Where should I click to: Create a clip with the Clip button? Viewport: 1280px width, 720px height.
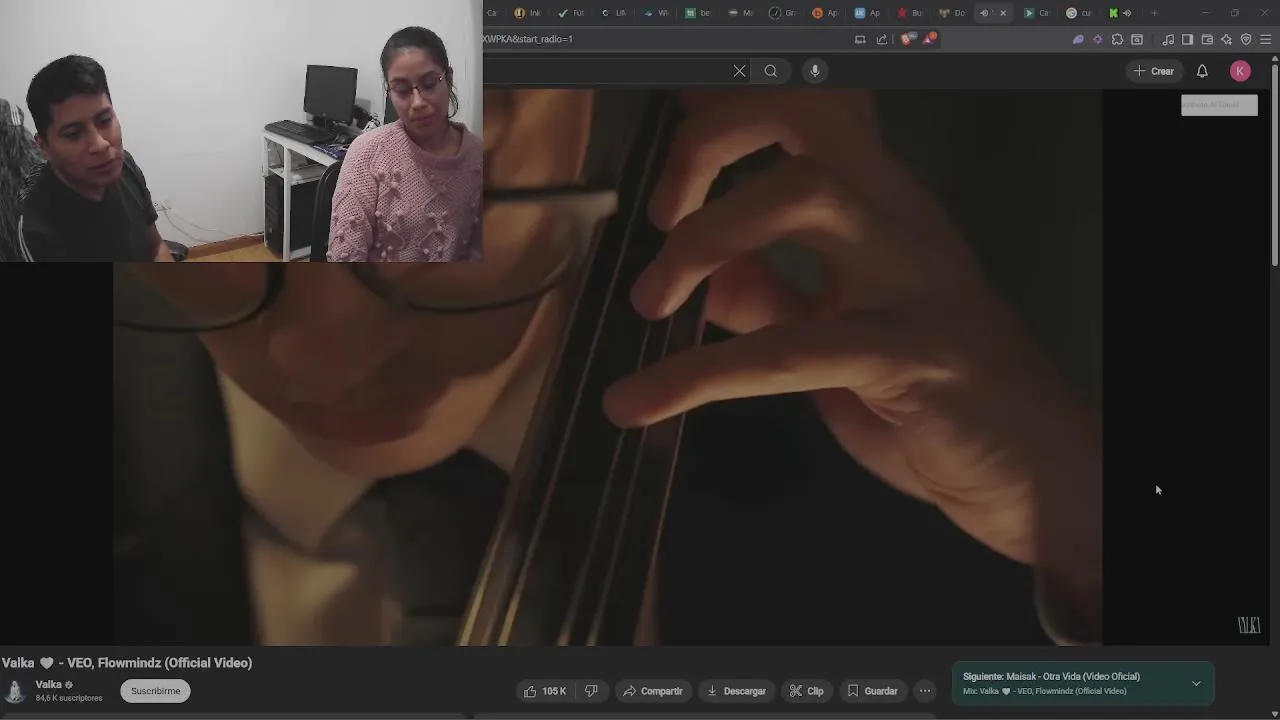[806, 691]
